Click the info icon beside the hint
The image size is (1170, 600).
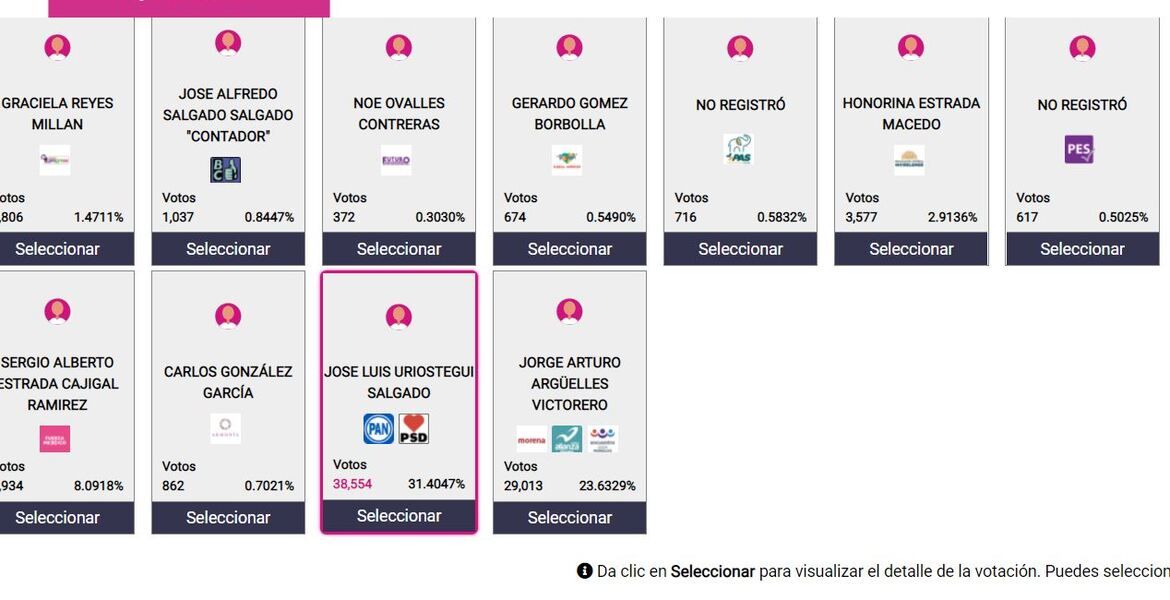(x=585, y=571)
